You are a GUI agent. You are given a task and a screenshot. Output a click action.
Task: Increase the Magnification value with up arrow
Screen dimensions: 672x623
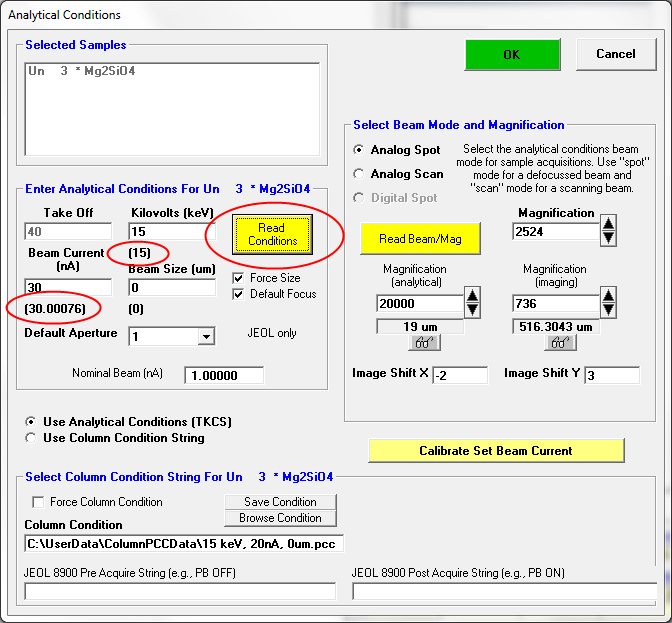[x=608, y=225]
